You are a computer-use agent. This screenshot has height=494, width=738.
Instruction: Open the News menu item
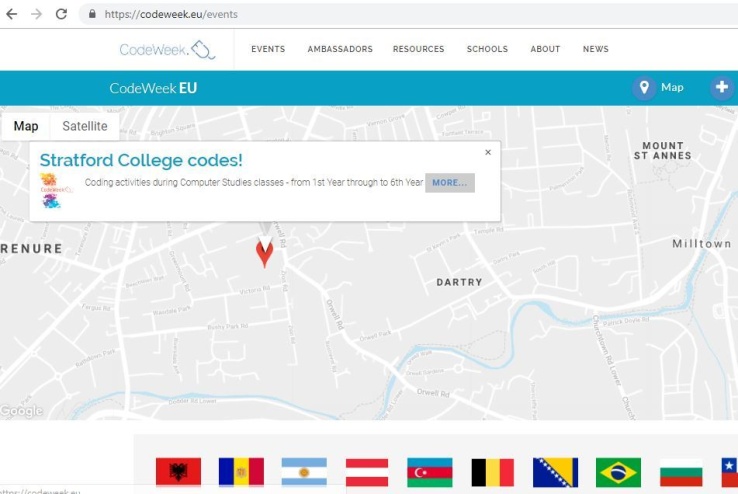[595, 49]
